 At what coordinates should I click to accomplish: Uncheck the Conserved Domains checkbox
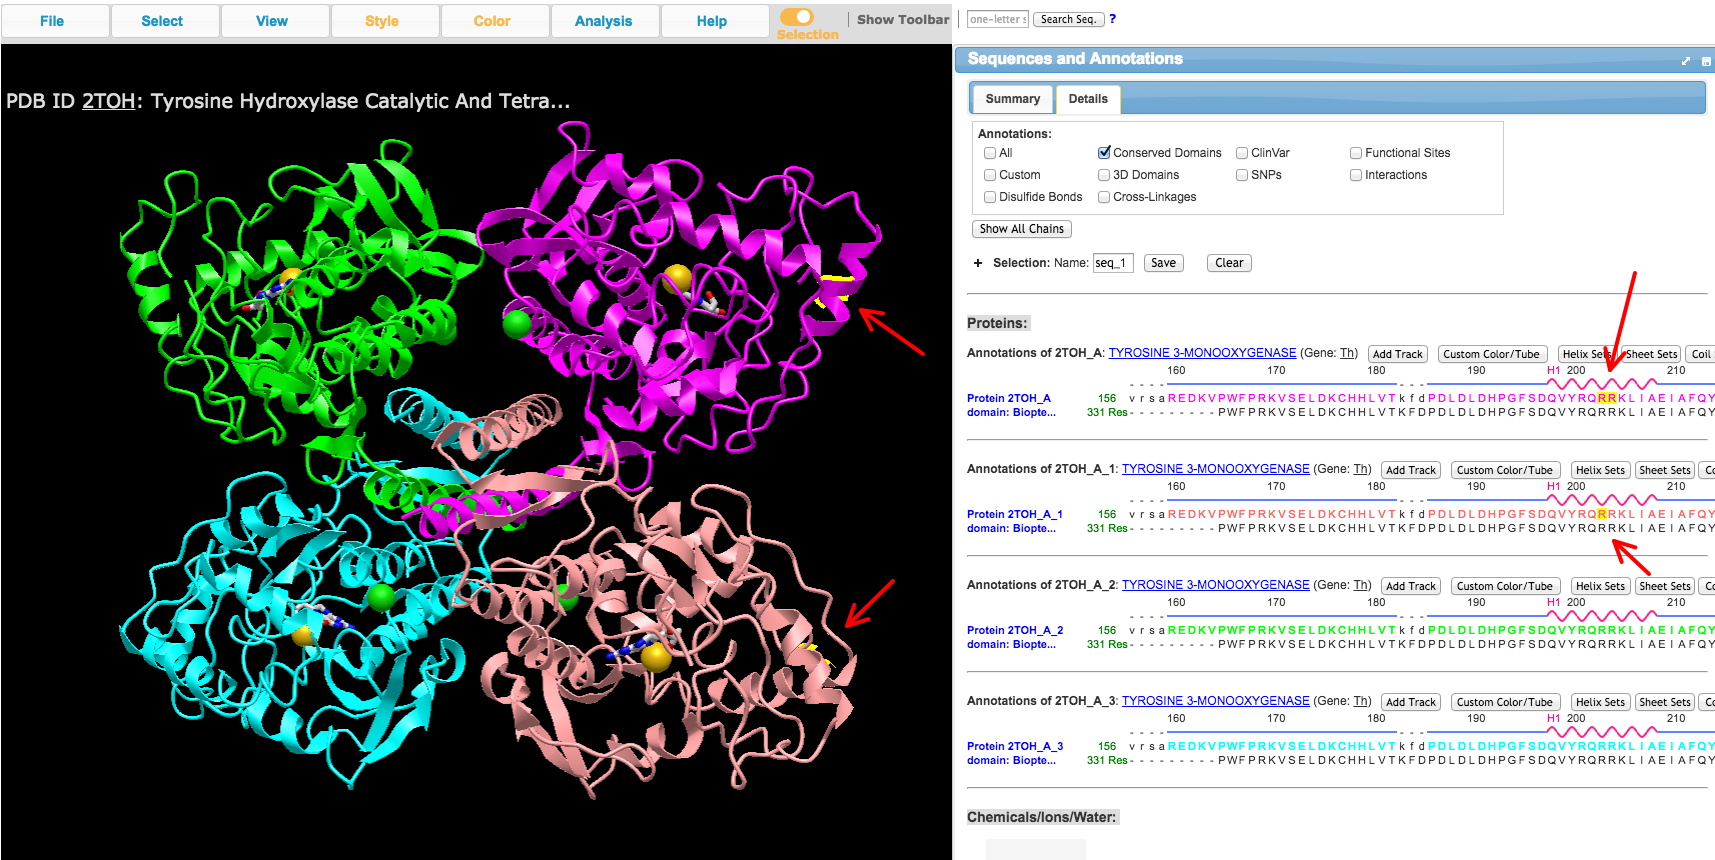pos(1104,153)
